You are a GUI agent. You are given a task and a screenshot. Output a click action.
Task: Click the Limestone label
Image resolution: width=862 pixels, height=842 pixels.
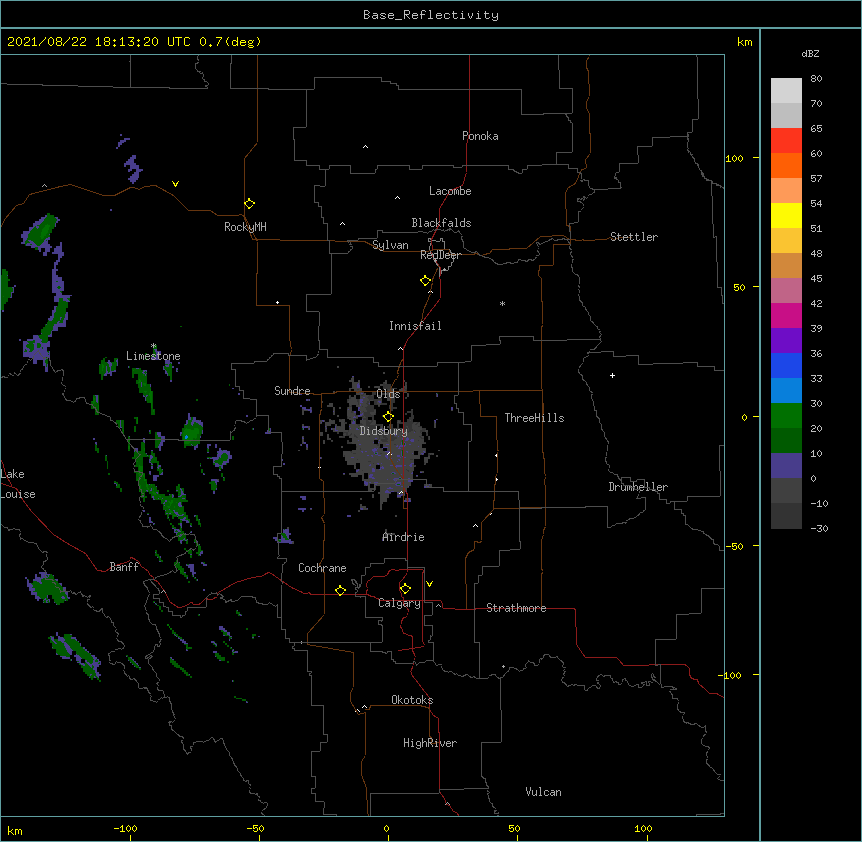pos(153,356)
